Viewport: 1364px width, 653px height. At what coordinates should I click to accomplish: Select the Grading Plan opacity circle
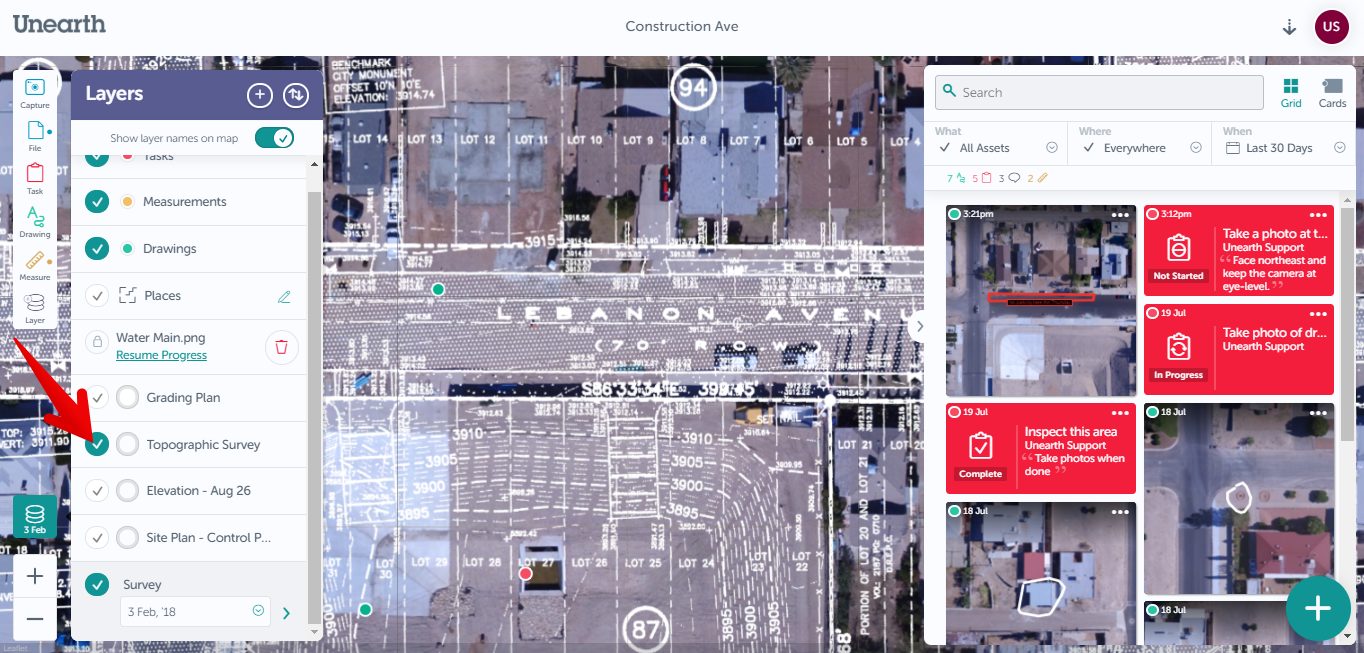pyautogui.click(x=128, y=398)
